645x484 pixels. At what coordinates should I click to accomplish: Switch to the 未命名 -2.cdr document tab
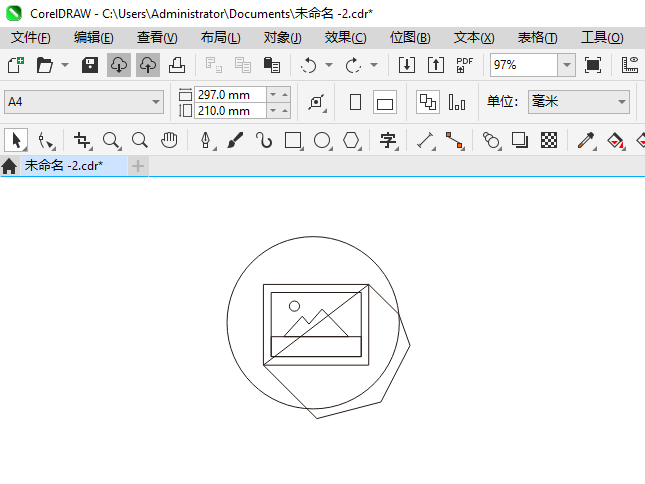(x=74, y=166)
